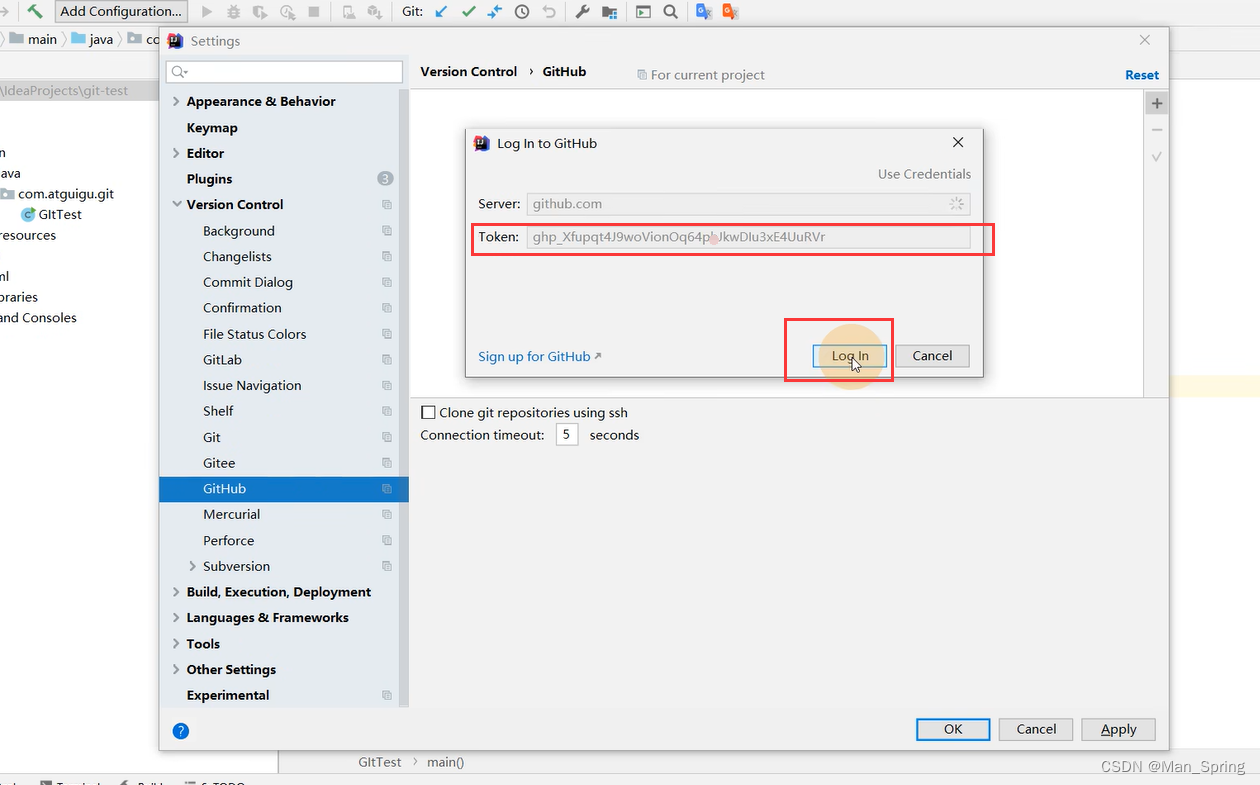The height and width of the screenshot is (785, 1260).
Task: Collapse the Version Control section
Action: click(177, 205)
